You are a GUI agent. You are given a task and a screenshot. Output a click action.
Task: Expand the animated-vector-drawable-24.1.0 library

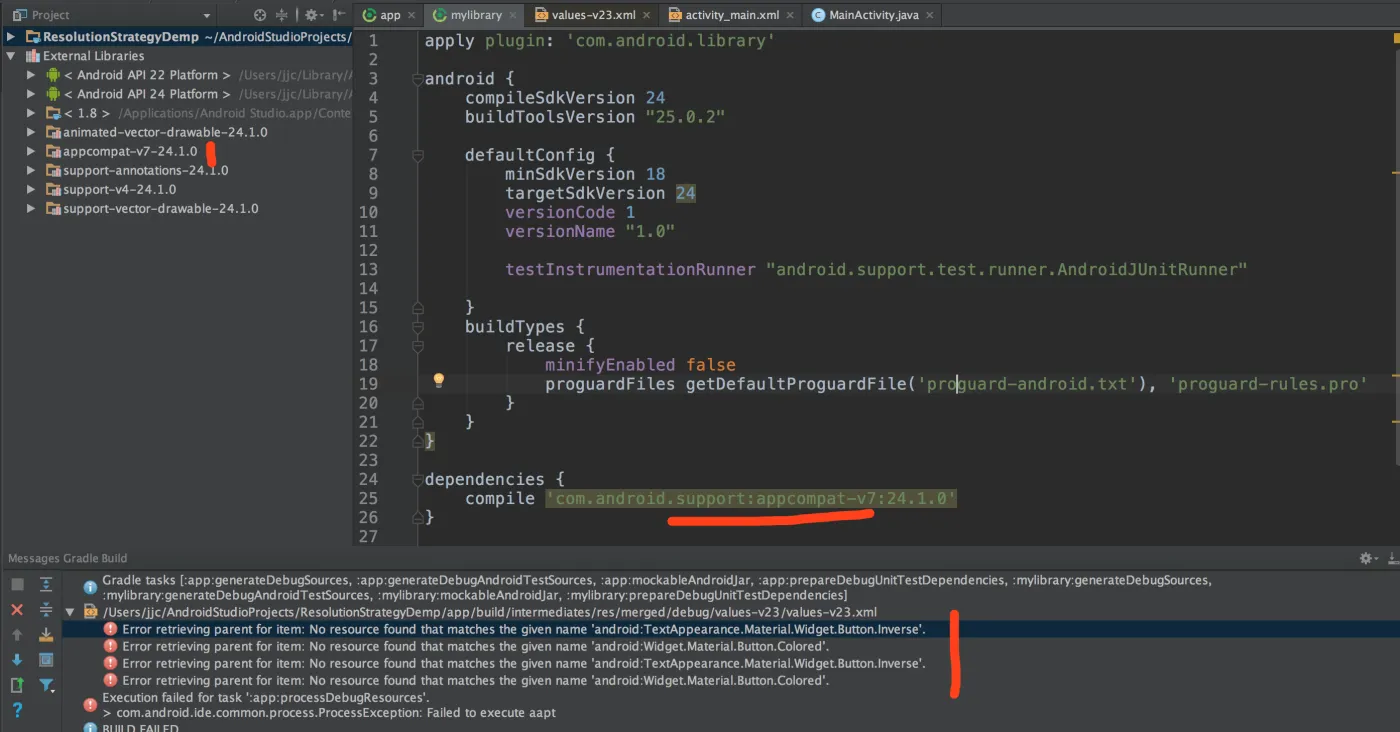31,132
